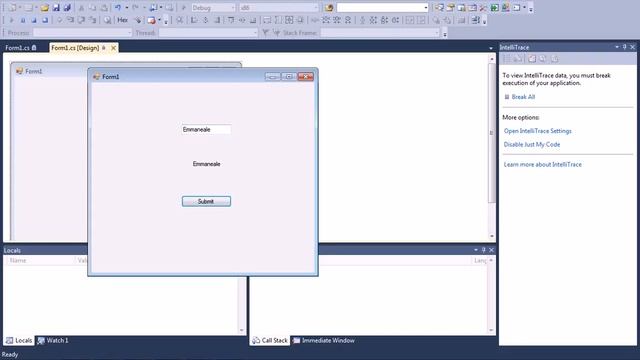Switch to the Watch 1 tab
This screenshot has width=640, height=360.
(53, 340)
